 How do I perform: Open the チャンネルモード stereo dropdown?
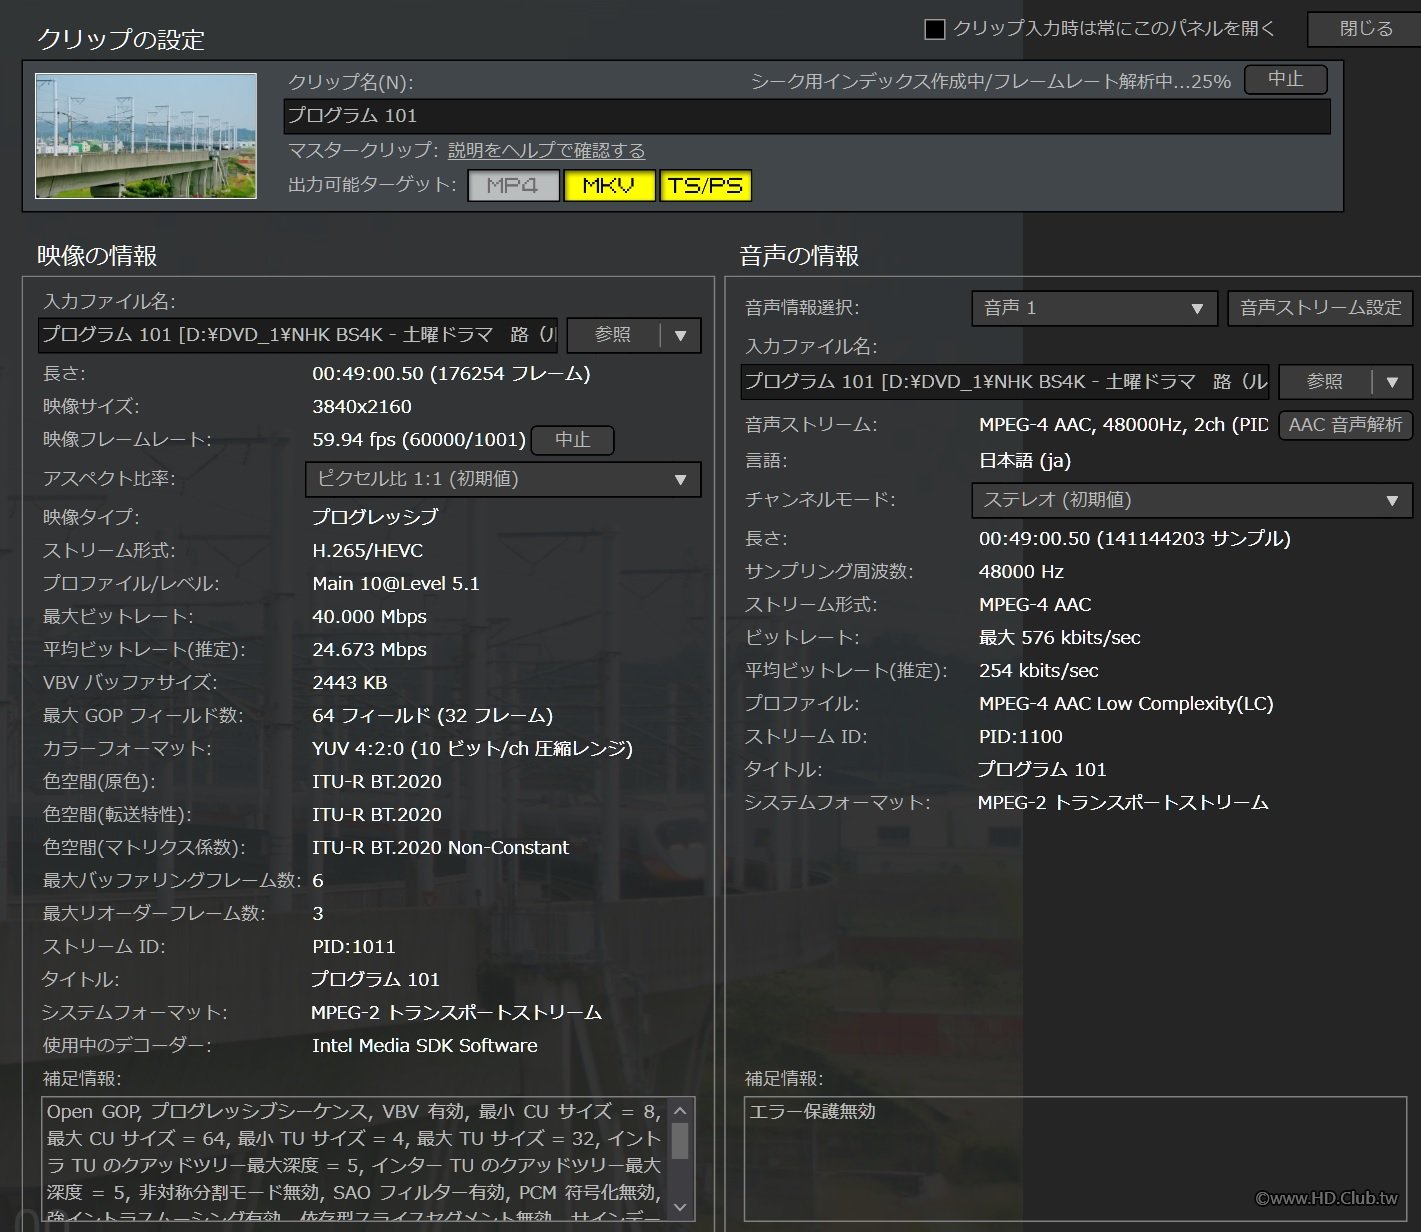tap(1190, 500)
